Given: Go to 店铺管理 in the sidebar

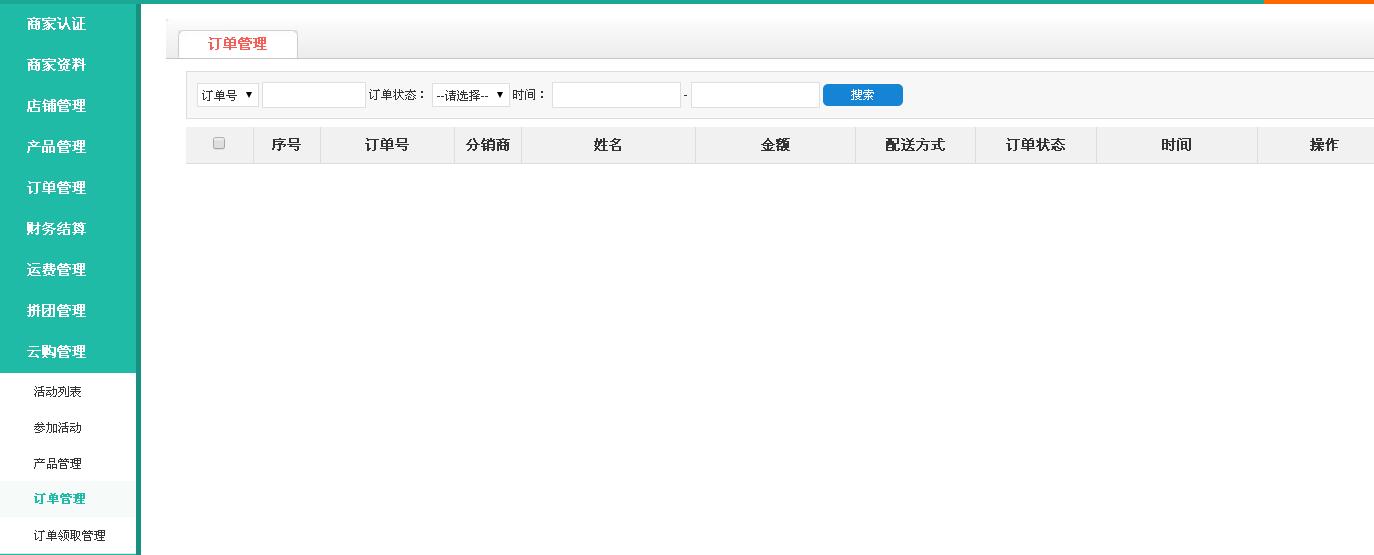Looking at the screenshot, I should tap(57, 106).
